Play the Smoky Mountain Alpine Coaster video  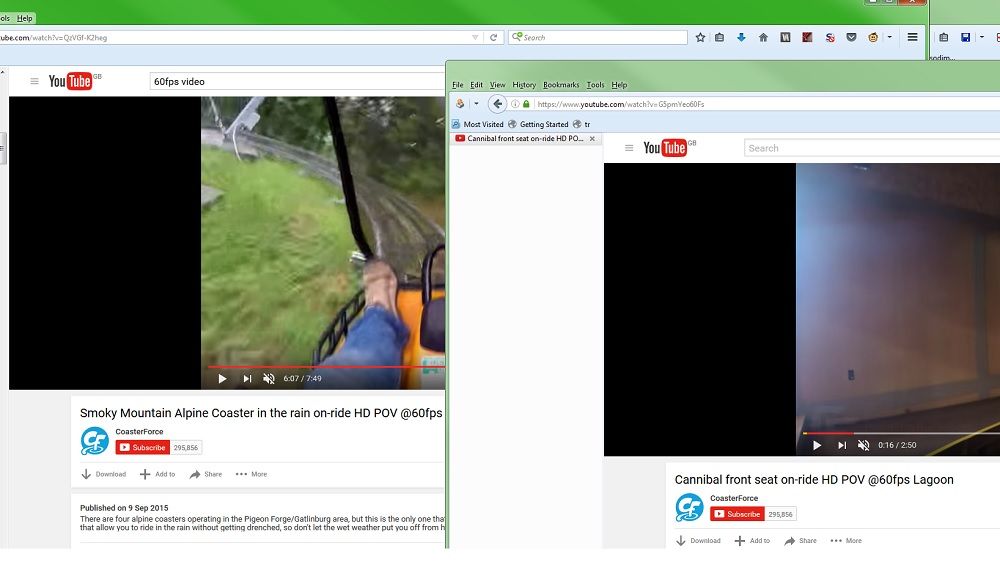[x=222, y=378]
